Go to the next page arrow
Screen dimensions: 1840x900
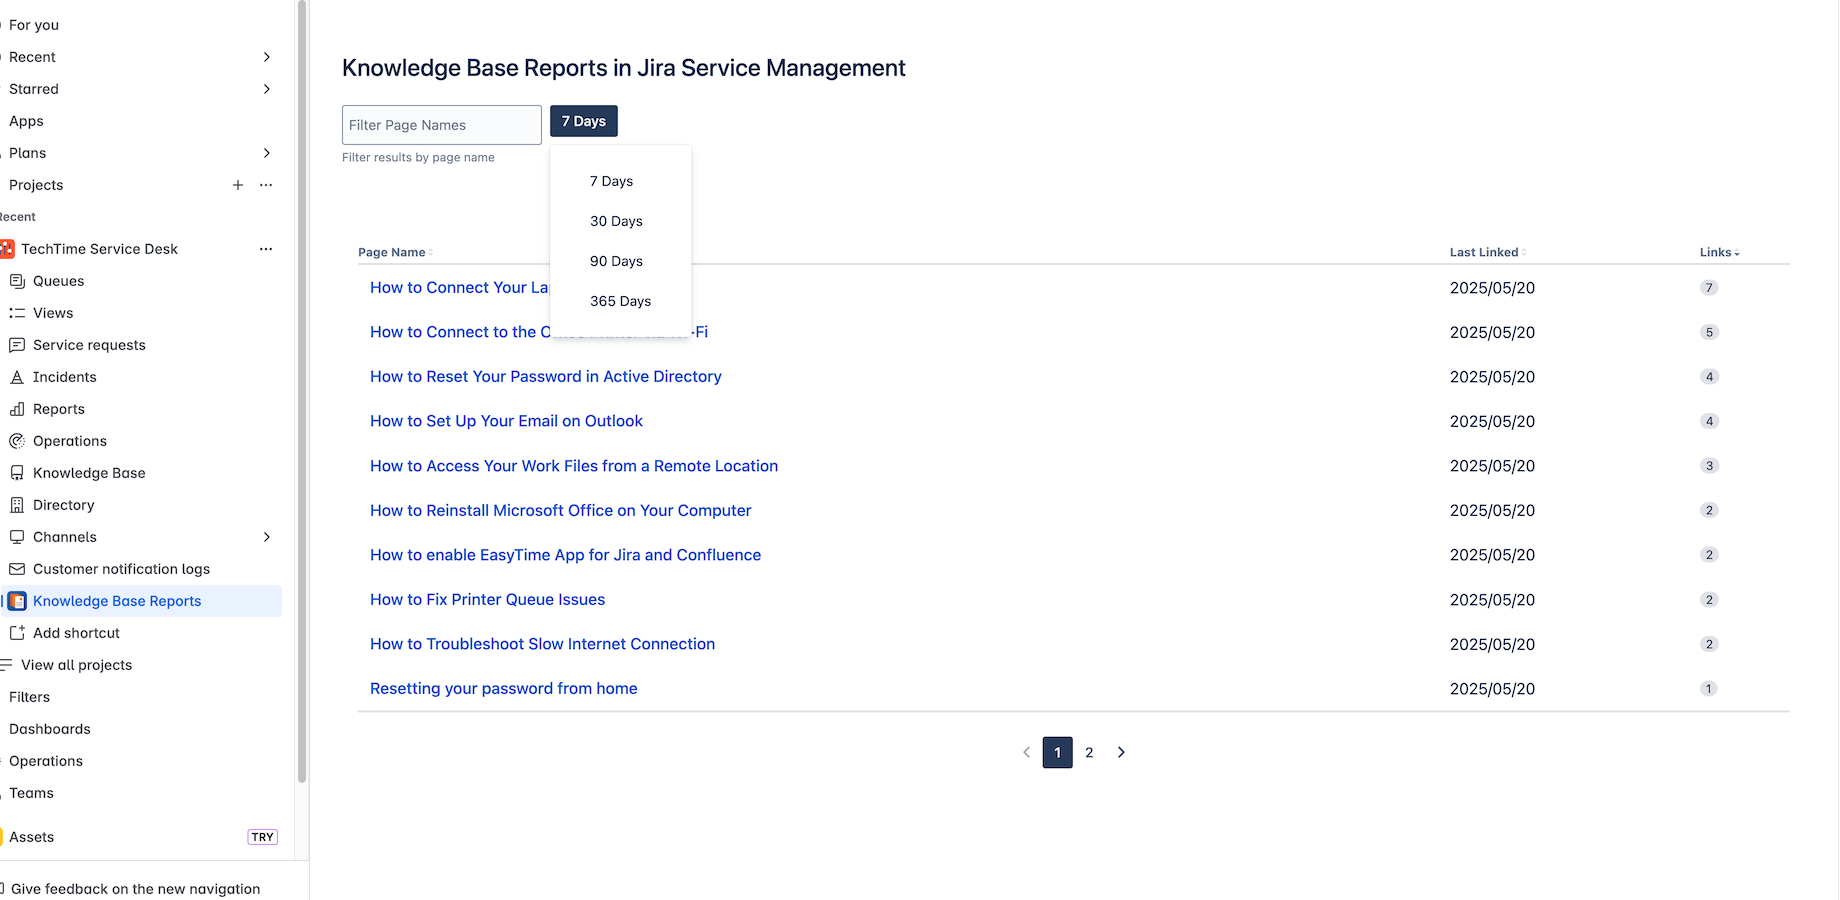click(1121, 752)
